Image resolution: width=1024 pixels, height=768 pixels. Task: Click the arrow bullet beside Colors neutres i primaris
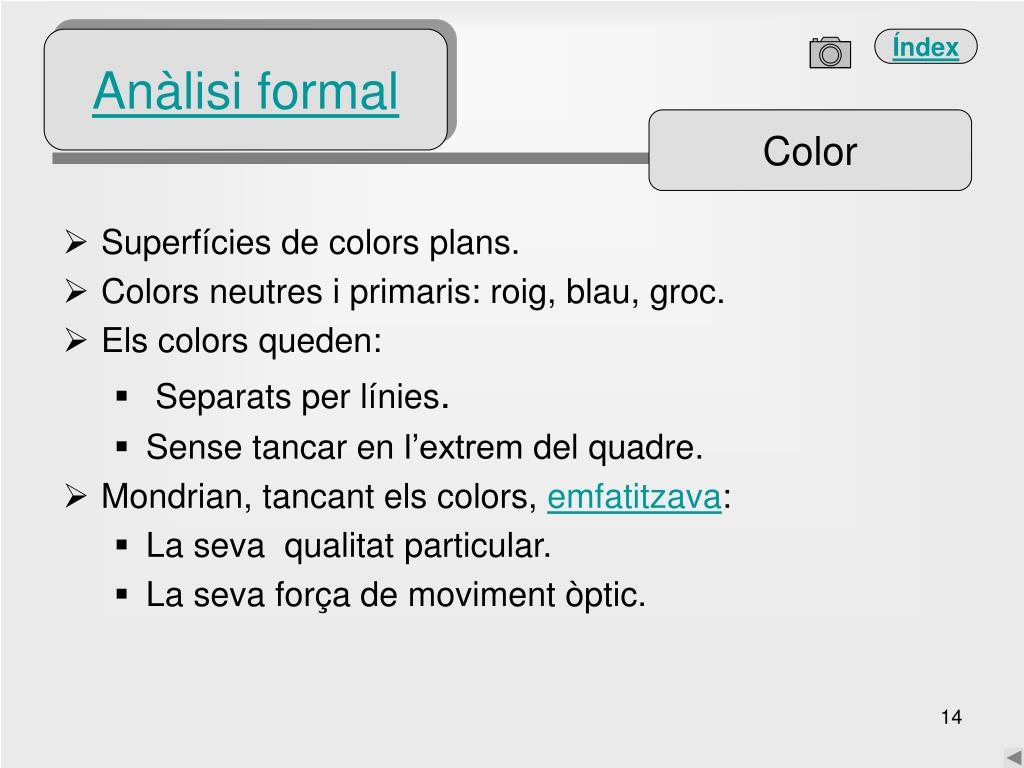coord(76,291)
